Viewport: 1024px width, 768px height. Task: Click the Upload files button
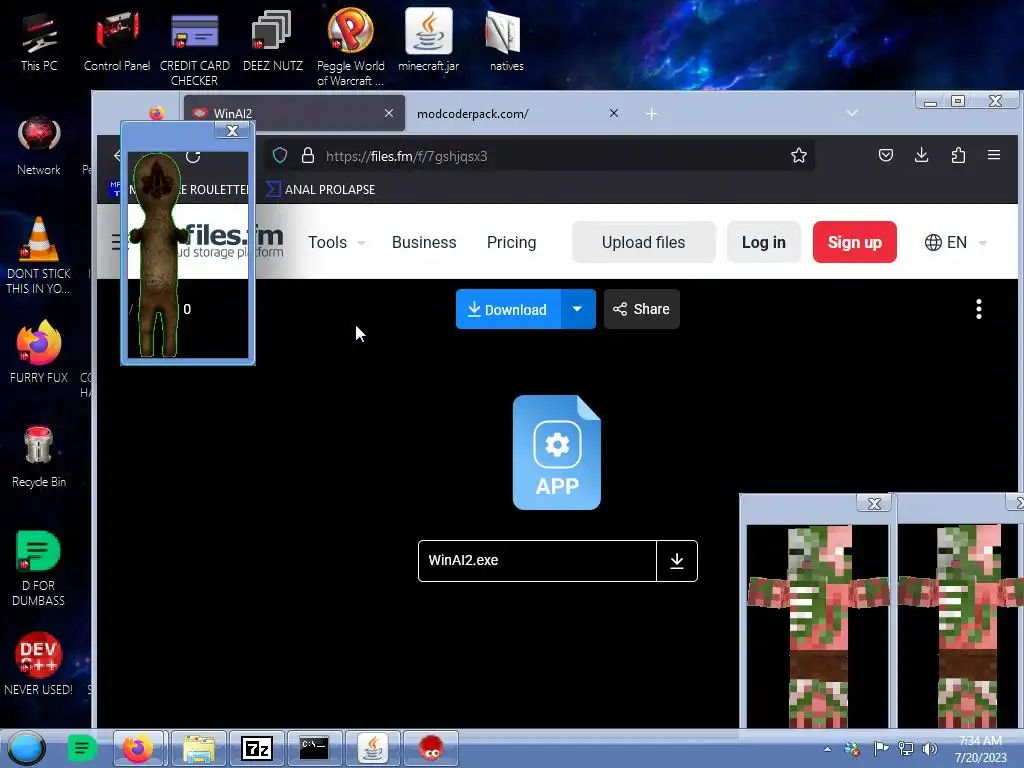643,242
